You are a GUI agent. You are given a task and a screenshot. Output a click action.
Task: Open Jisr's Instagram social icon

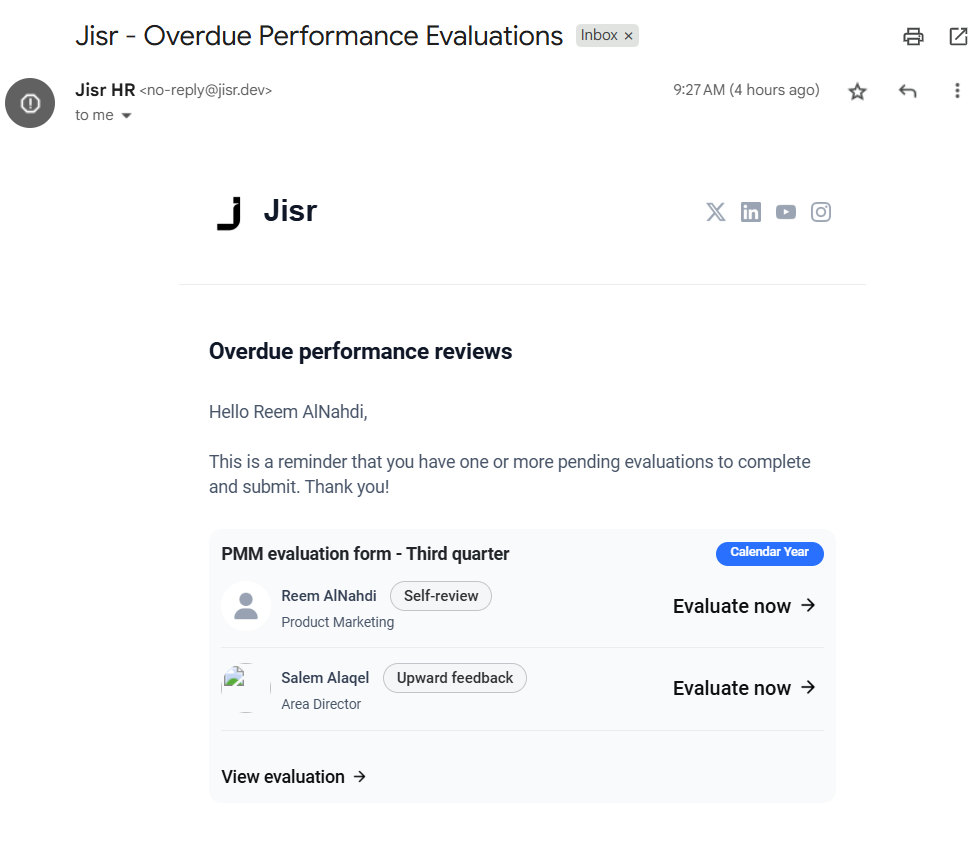coord(821,212)
